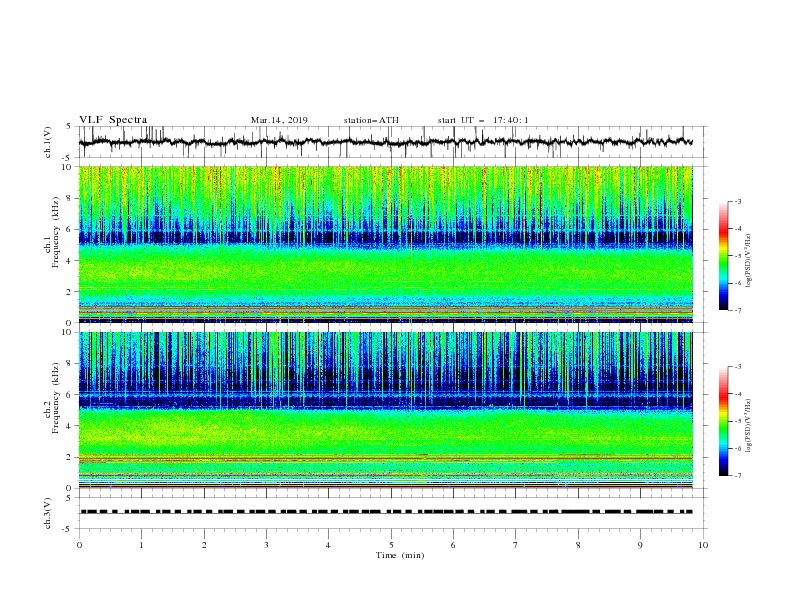
Task: Click the "-7" label on ch.2 color bar
Action: [x=737, y=476]
